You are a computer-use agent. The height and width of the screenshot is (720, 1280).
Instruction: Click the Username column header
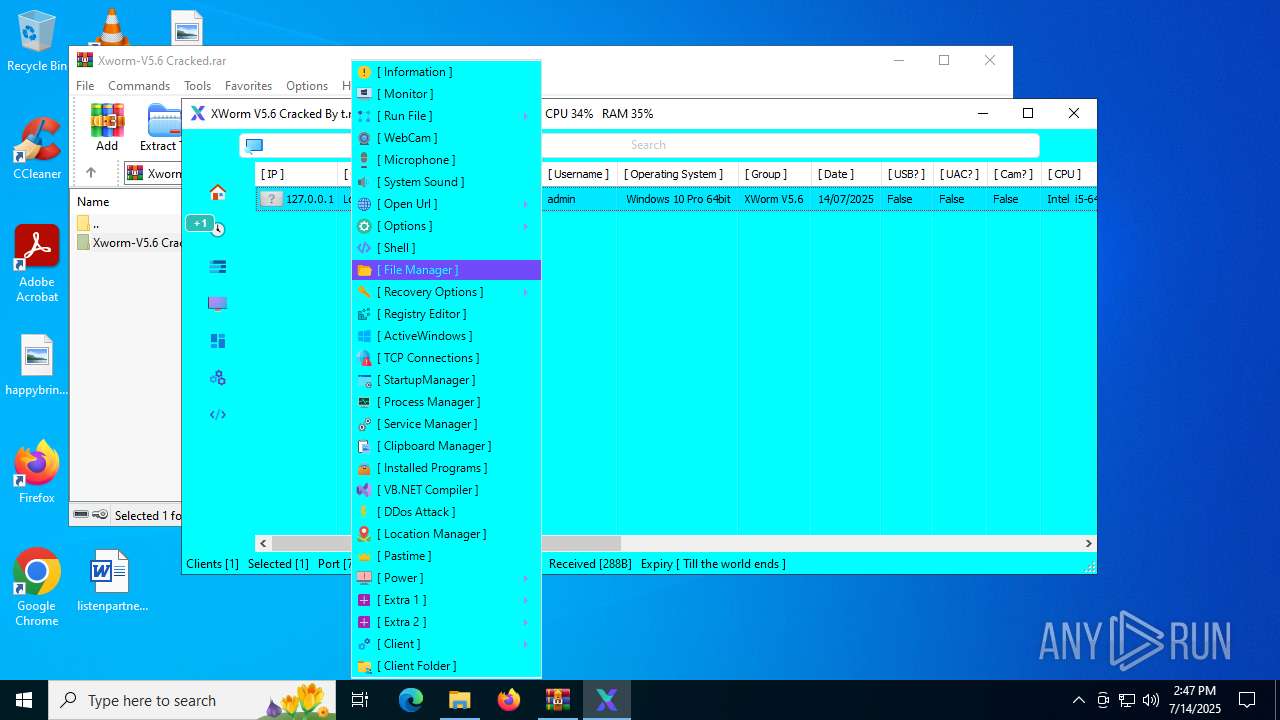(x=578, y=174)
